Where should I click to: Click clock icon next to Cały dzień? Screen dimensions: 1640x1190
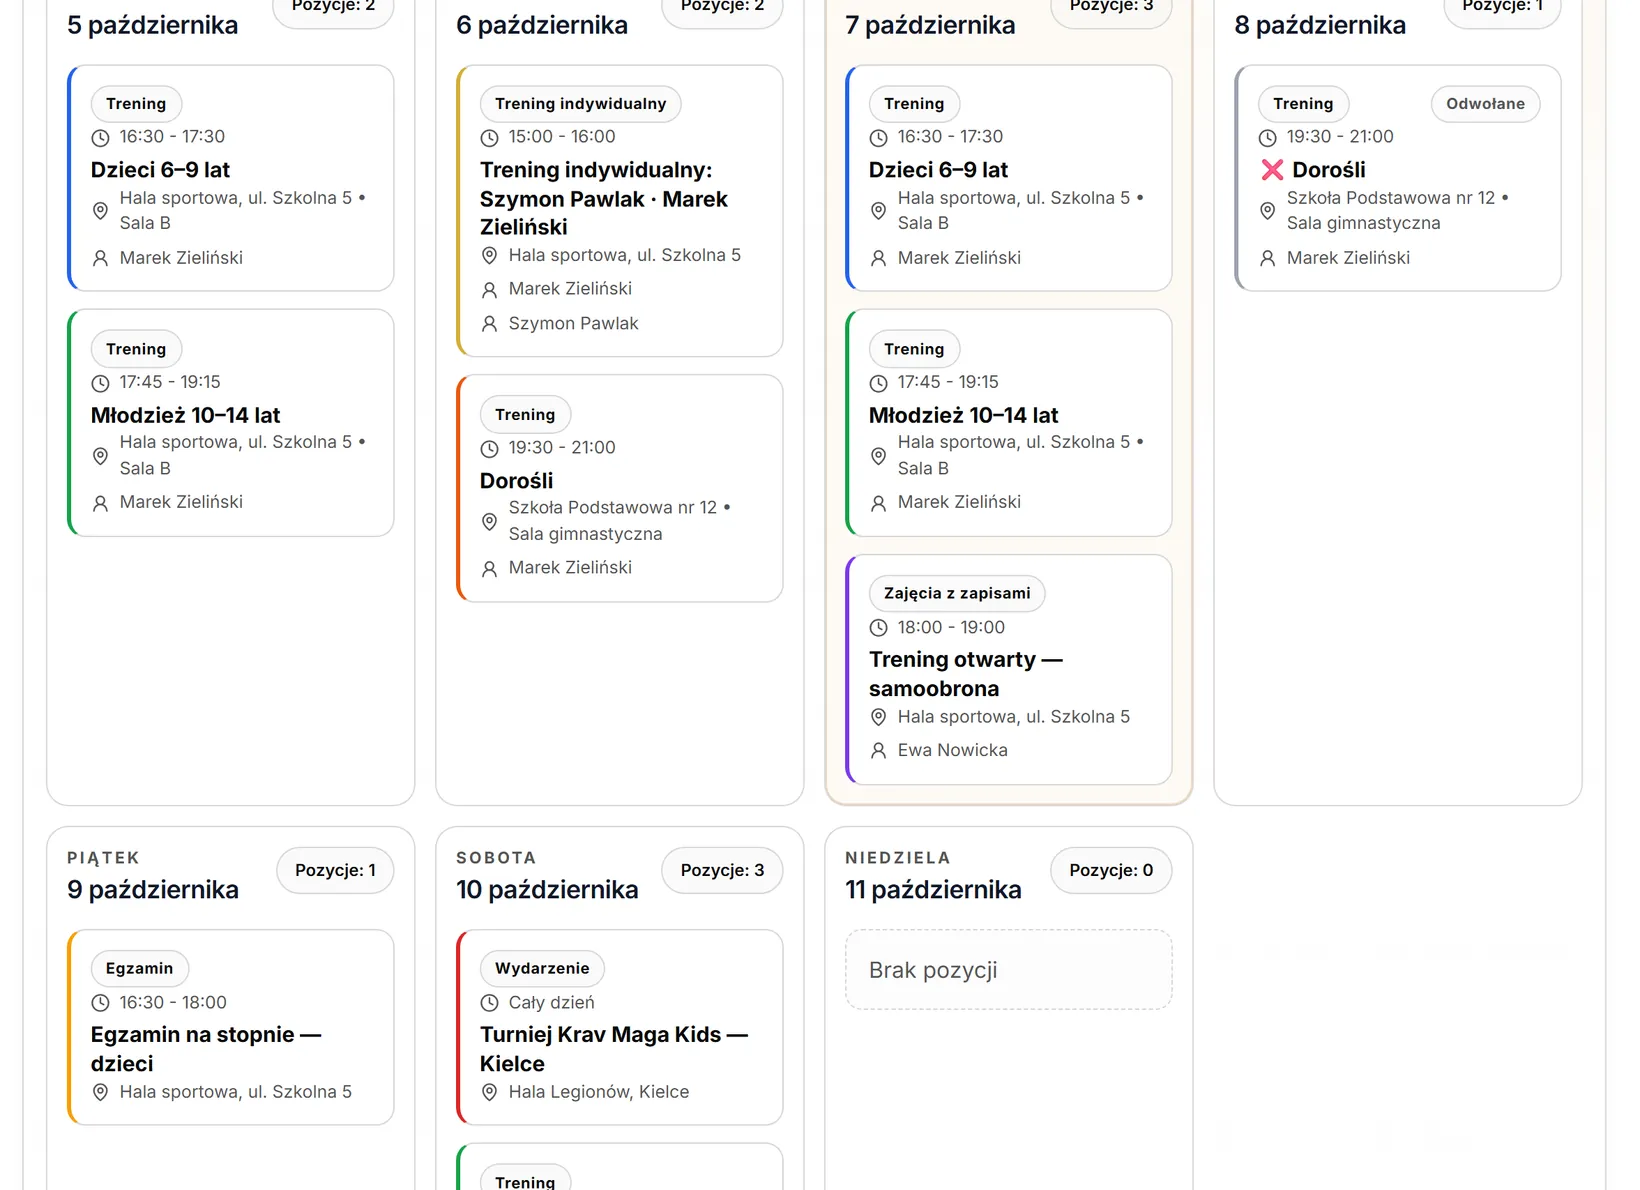coord(489,1003)
